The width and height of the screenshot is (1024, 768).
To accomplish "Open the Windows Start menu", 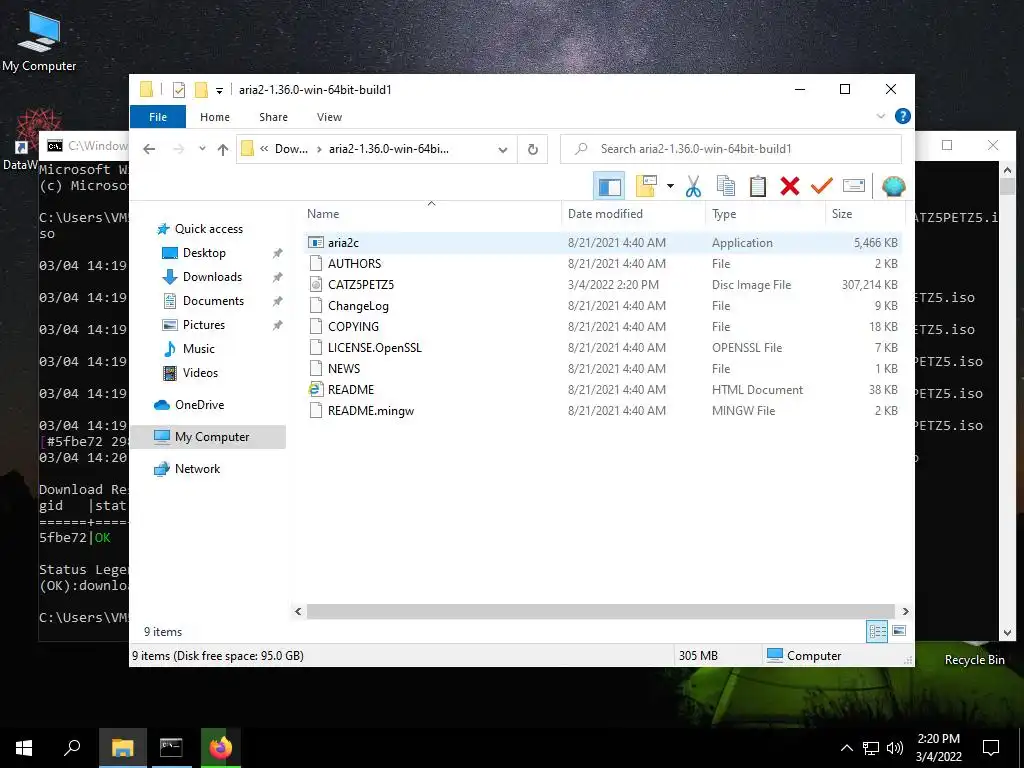I will 24,748.
